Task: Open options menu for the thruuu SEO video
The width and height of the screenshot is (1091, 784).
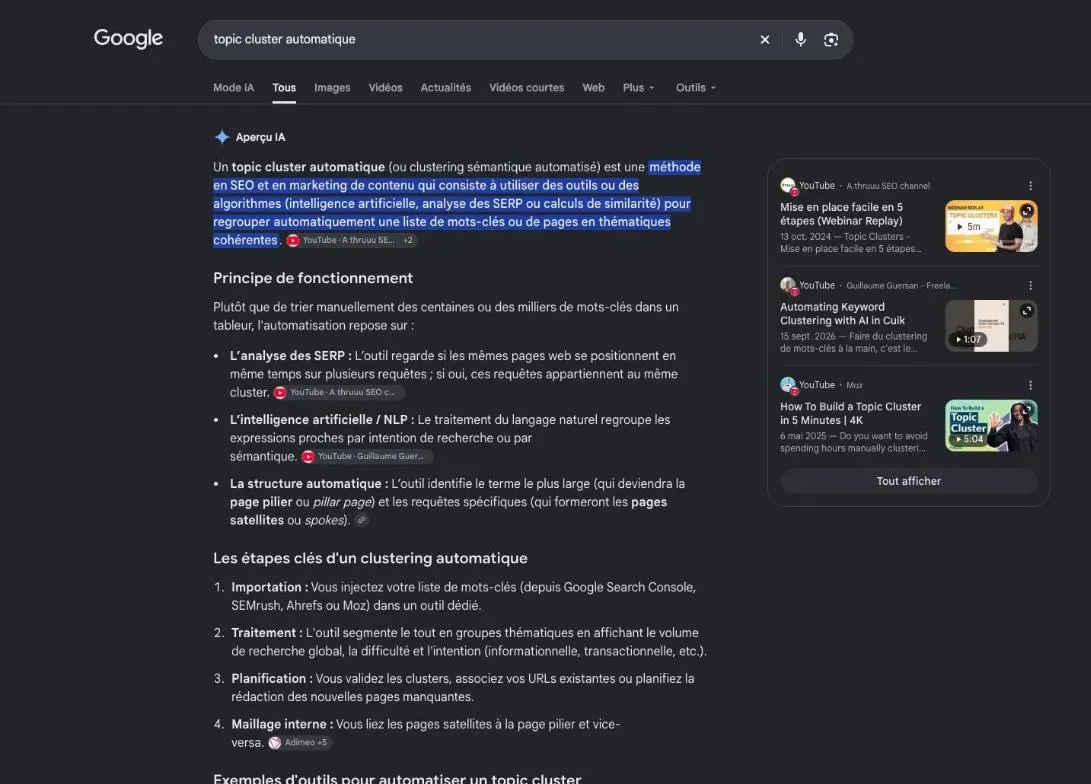Action: 1030,186
